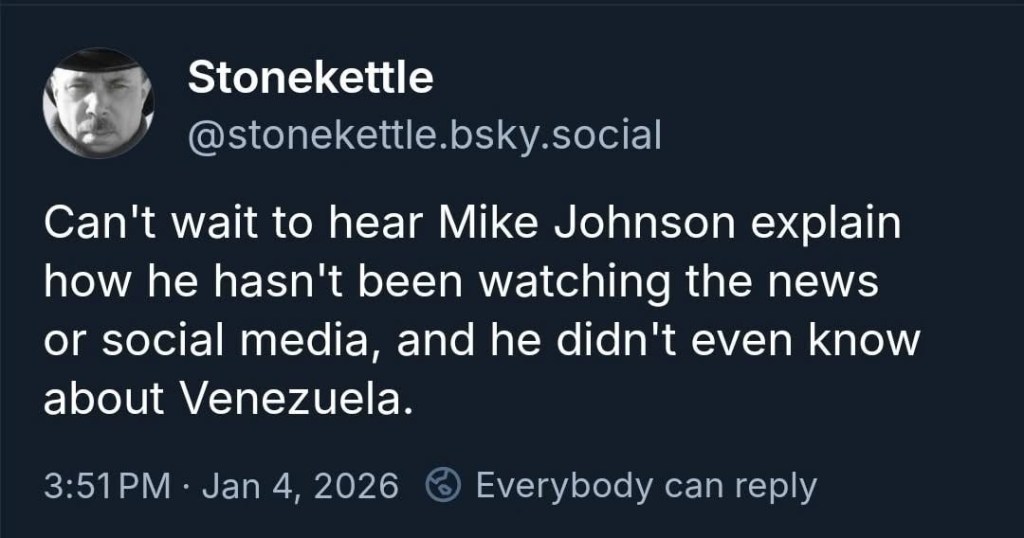Image resolution: width=1024 pixels, height=538 pixels.
Task: Click the word "explain" in the post
Action: click(816, 225)
